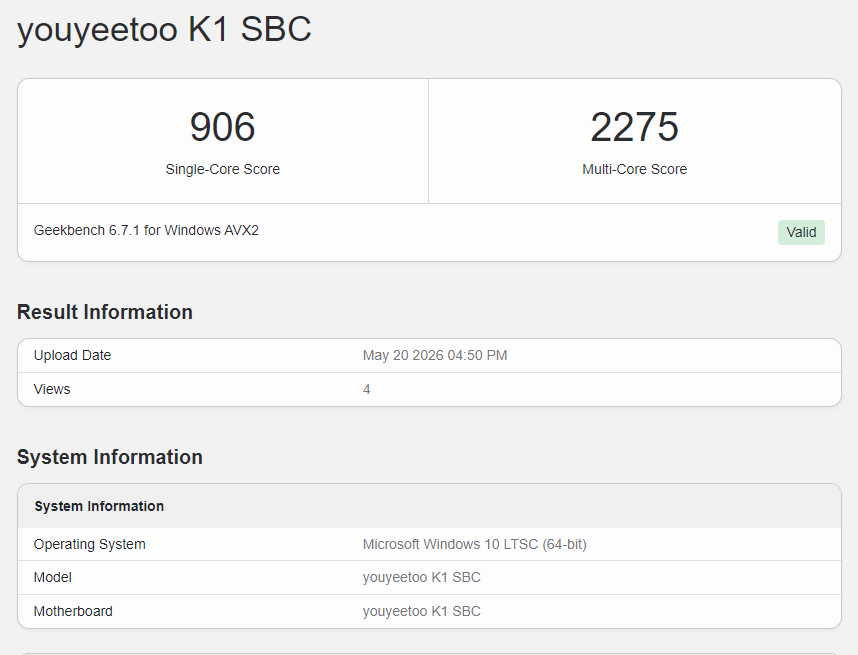Click the System Information table header row
Screen dimensions: 858x655
pyautogui.click(x=430, y=506)
